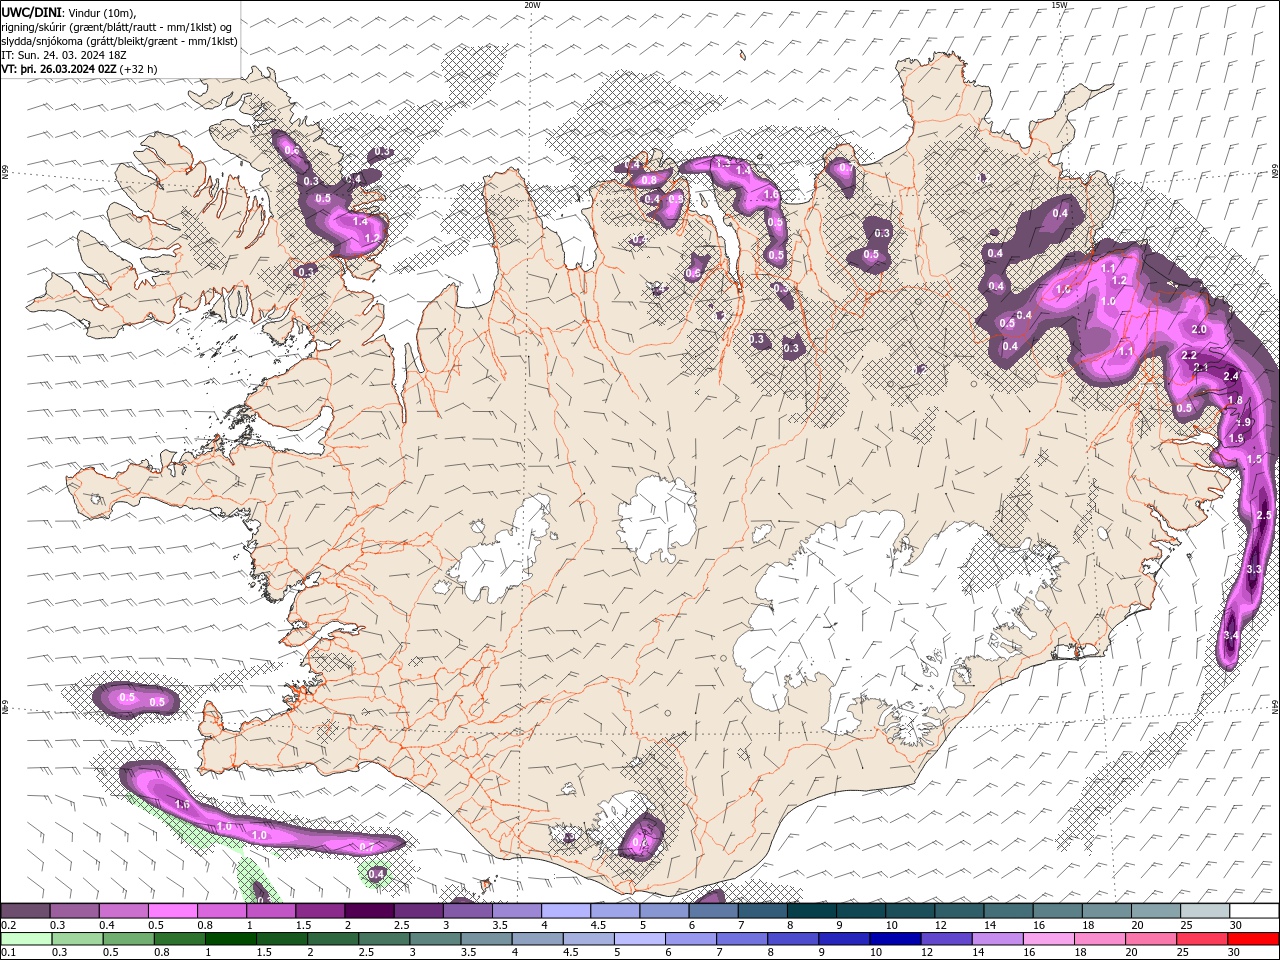
Task: Click the 'VT: þri. 26.03.2024 02Z' valid time
Action: pos(59,69)
